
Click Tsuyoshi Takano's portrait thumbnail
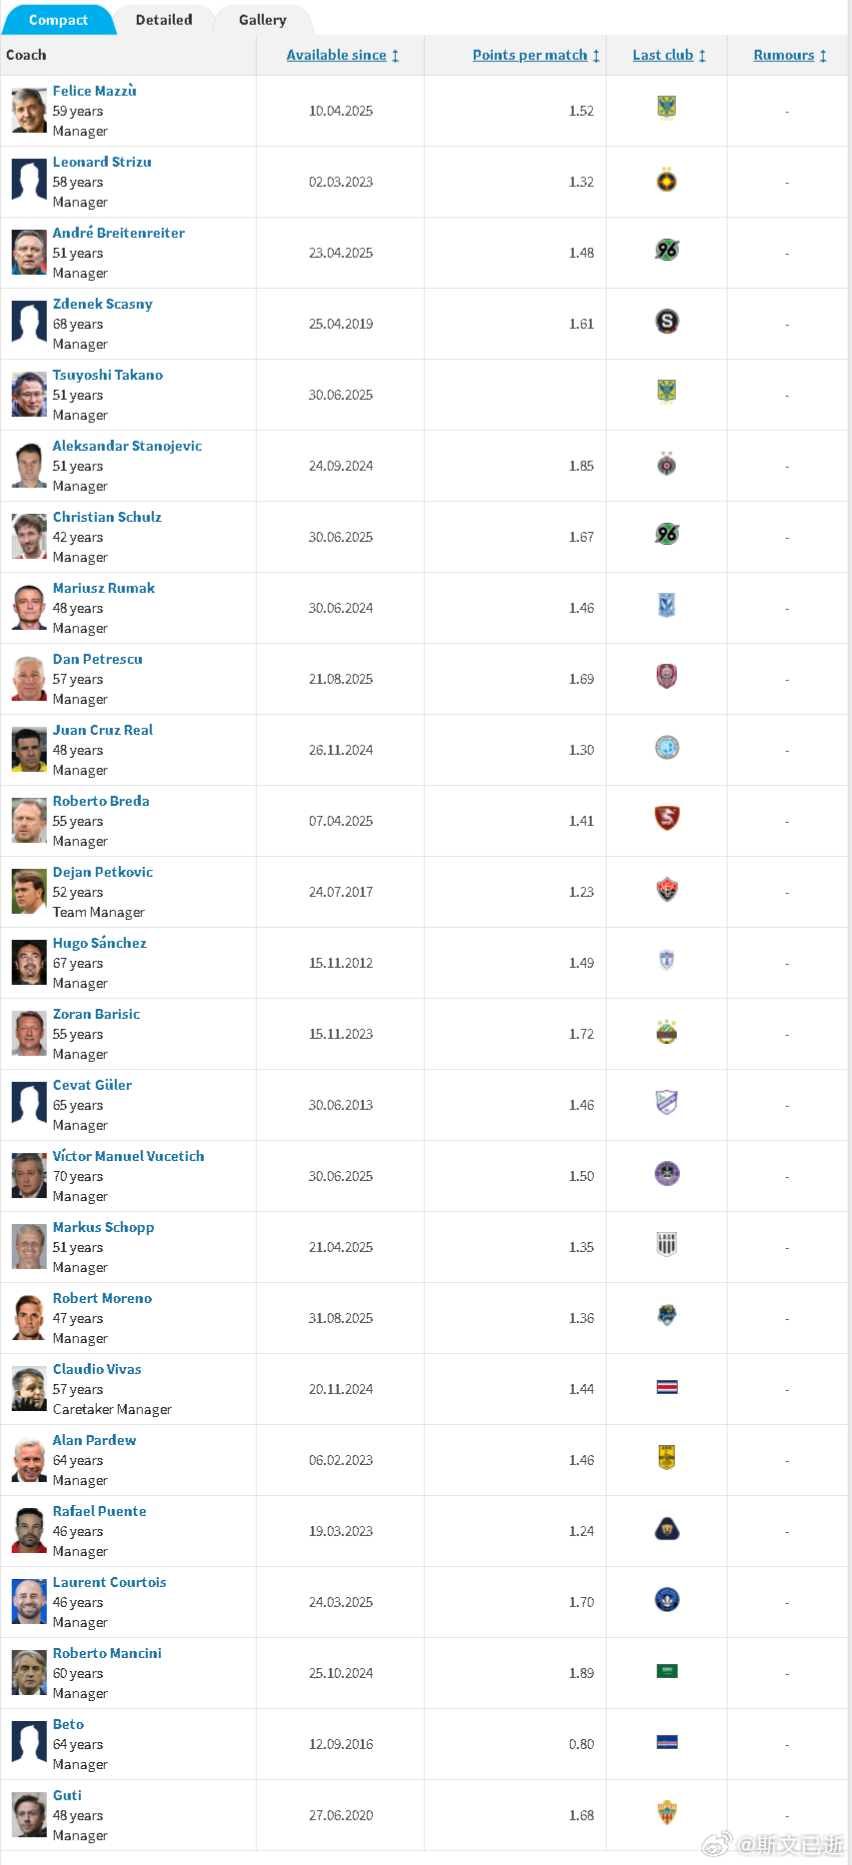click(x=29, y=395)
